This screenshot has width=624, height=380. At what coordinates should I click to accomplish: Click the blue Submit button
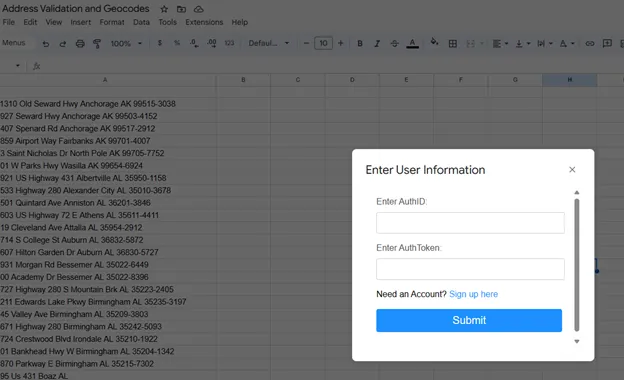[x=469, y=320]
